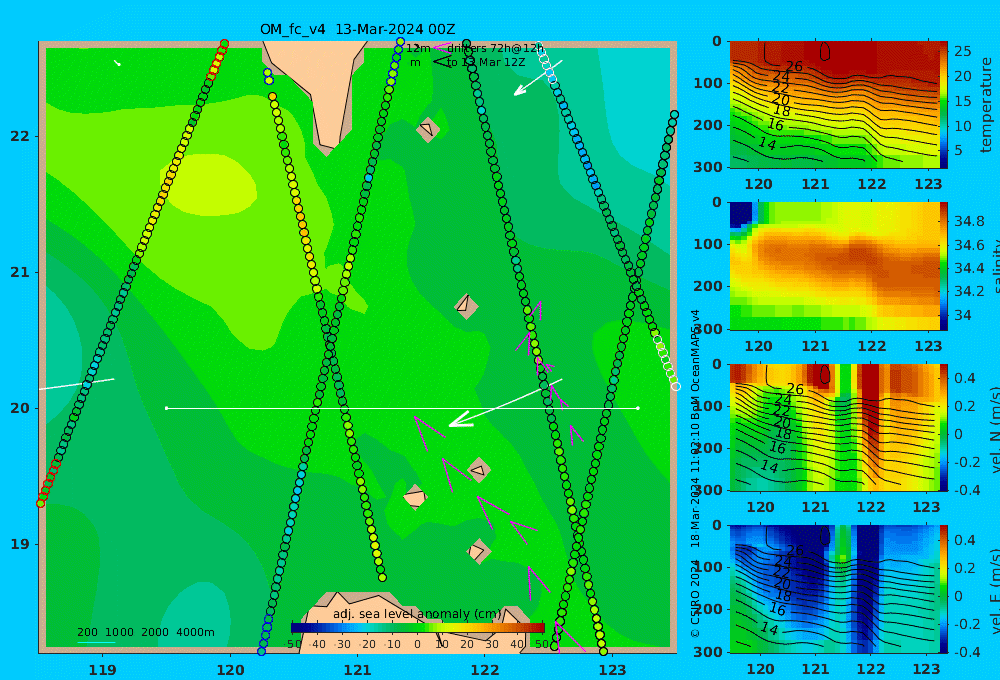Click the '300' depth tick of salinity panel
Viewport: 1000px width, 680px height.
[709, 329]
